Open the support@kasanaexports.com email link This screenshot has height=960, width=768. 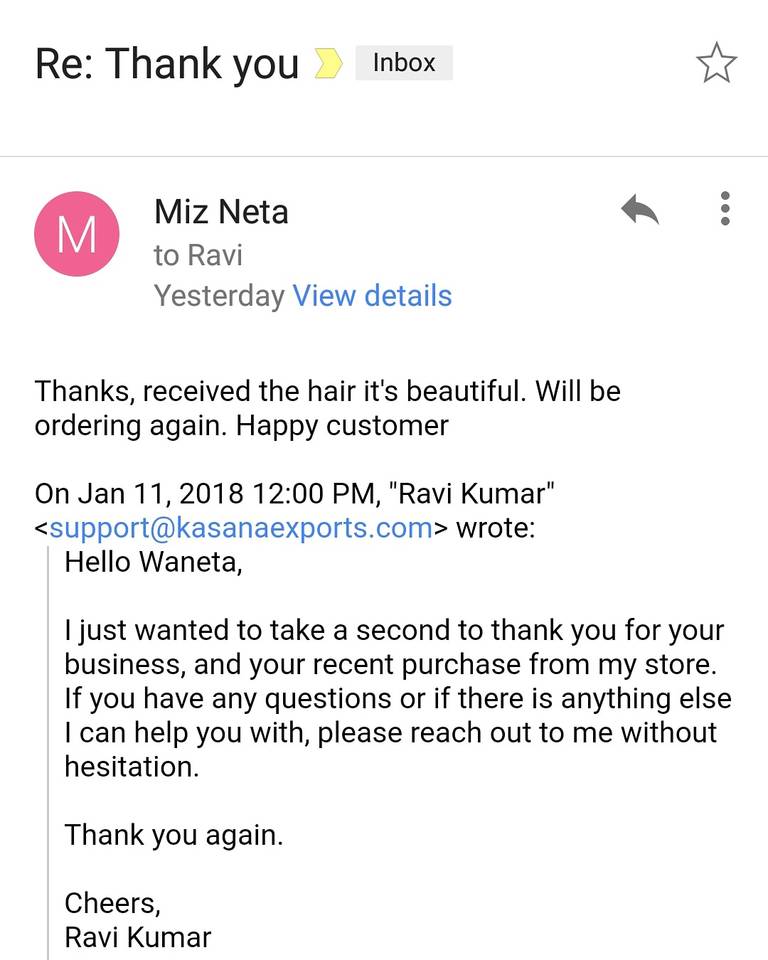(x=241, y=527)
